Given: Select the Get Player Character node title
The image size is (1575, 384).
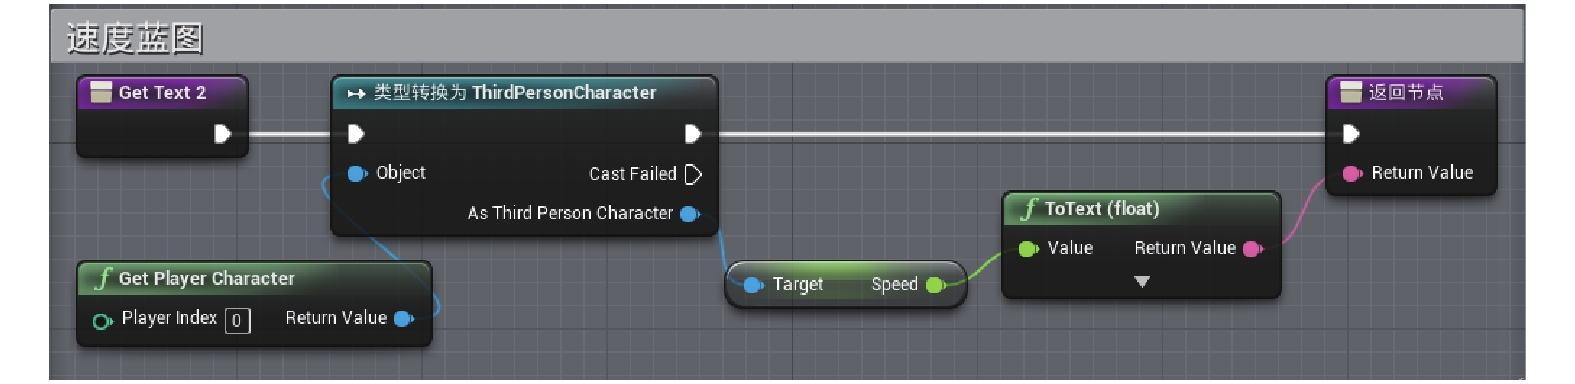Looking at the screenshot, I should pyautogui.click(x=206, y=279).
